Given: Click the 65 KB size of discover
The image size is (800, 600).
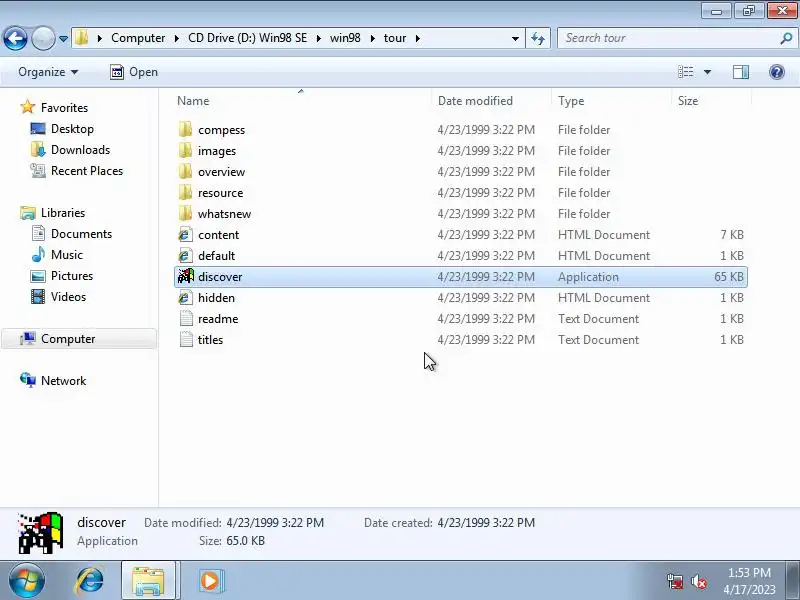Looking at the screenshot, I should click(x=729, y=277).
